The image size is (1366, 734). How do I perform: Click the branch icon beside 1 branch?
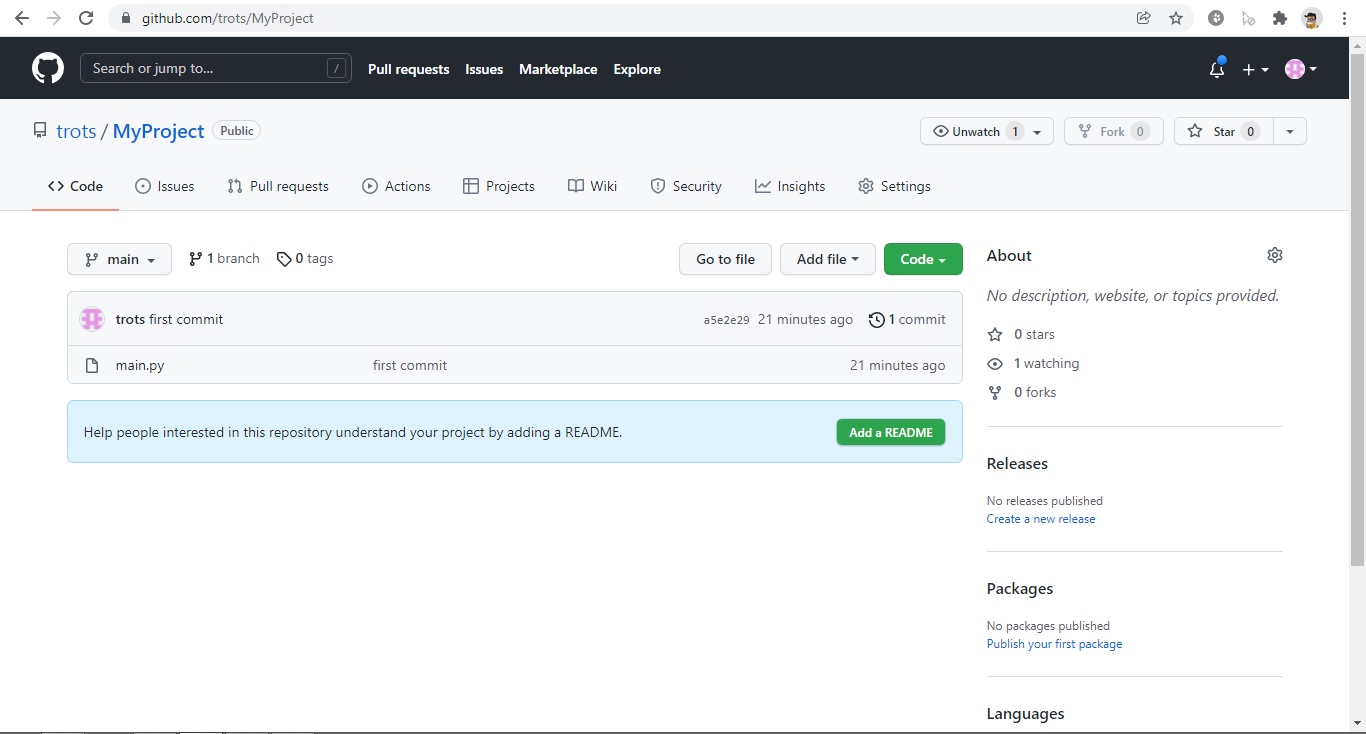(196, 259)
